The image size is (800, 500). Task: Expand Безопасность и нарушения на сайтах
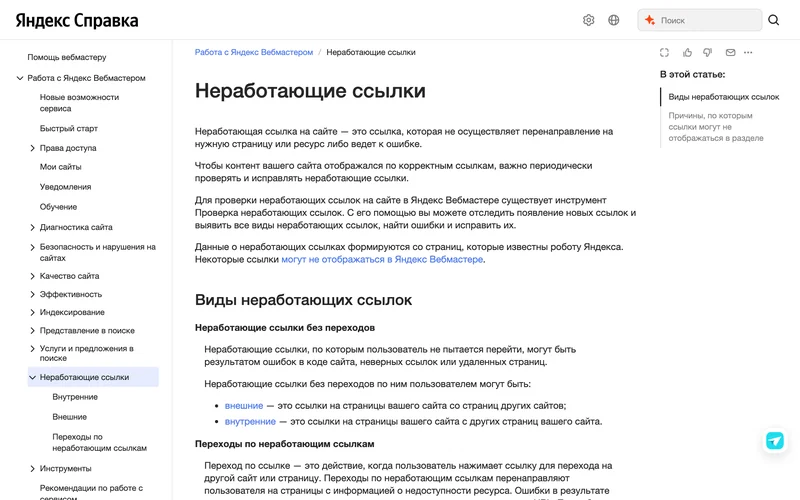click(33, 247)
